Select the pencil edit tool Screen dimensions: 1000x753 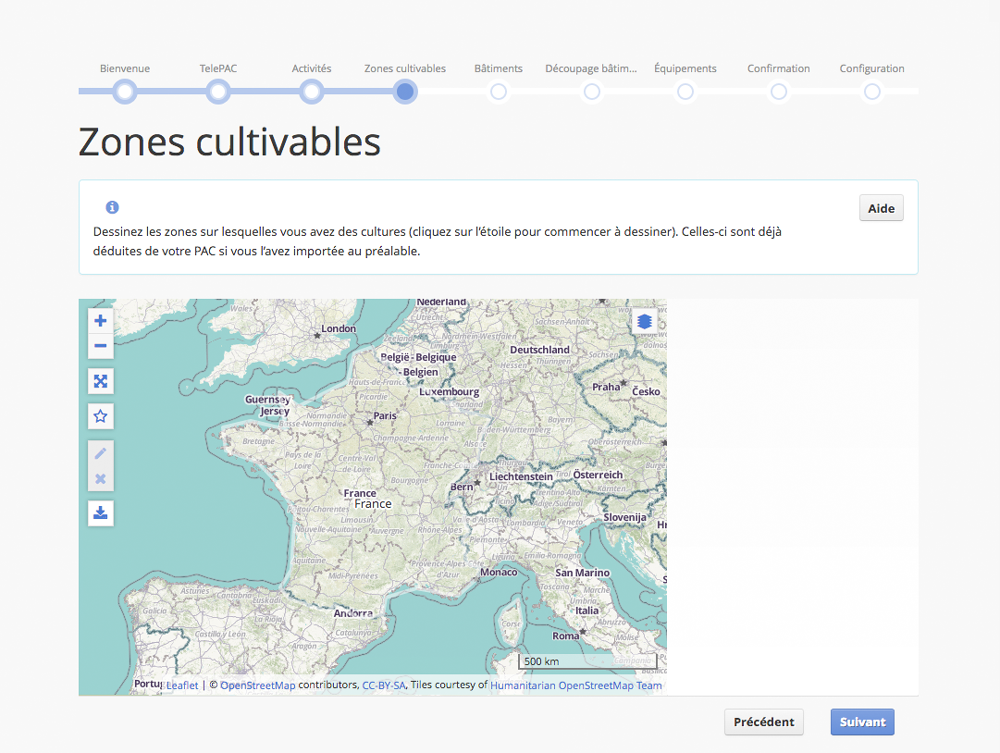click(x=100, y=453)
